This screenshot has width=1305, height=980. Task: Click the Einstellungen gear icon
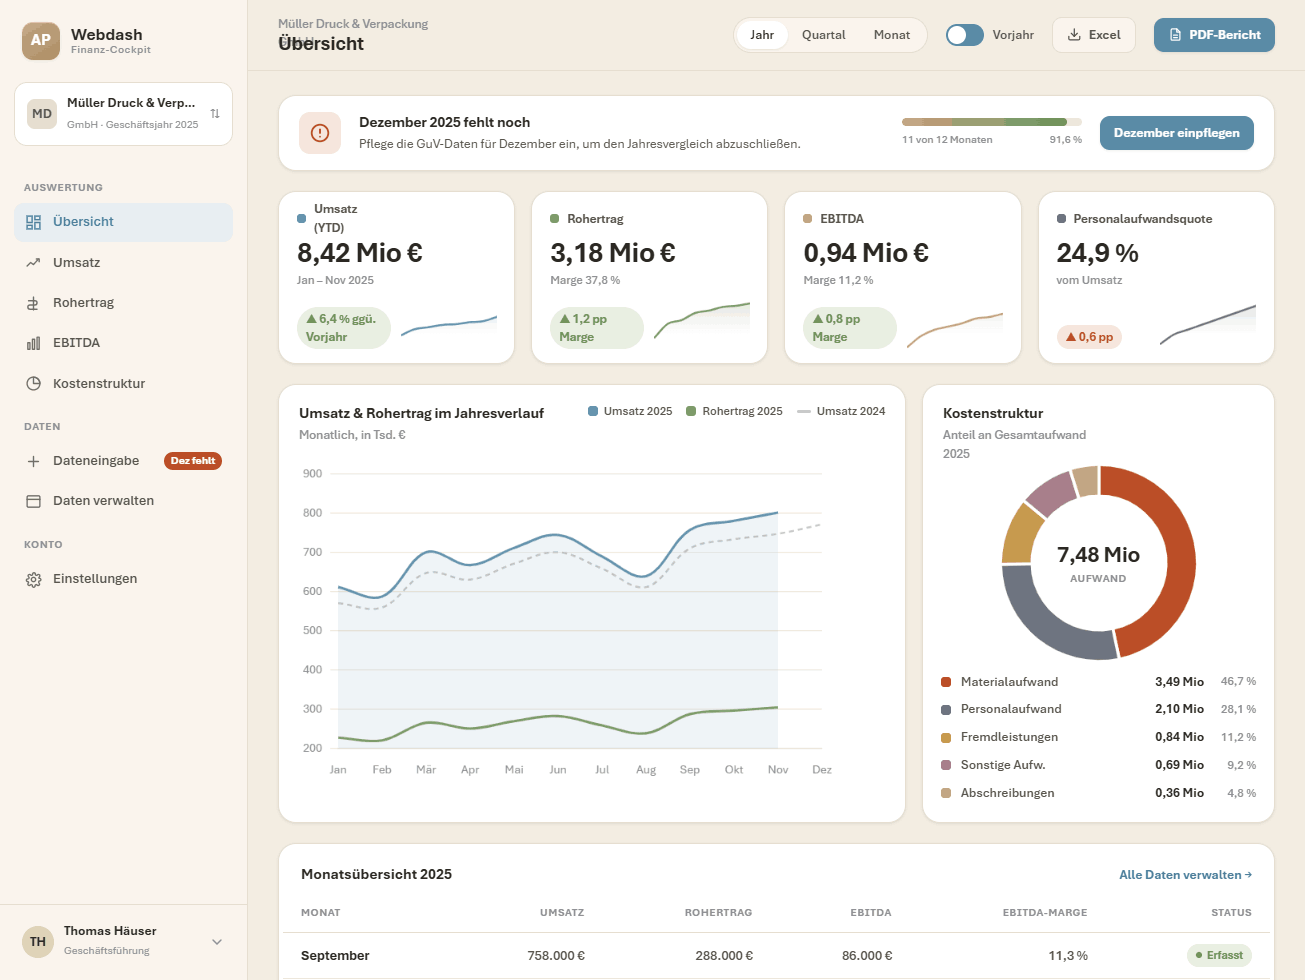[33, 579]
